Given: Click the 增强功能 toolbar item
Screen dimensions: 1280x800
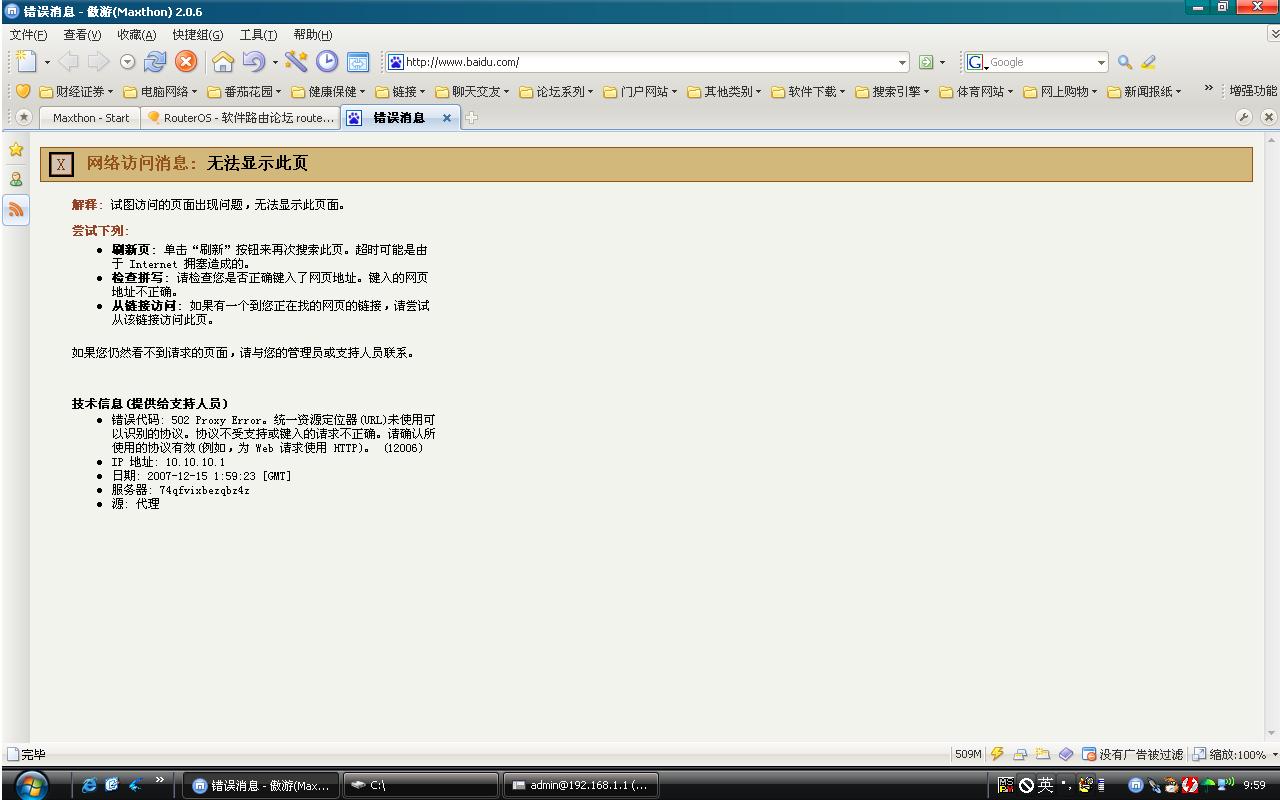Looking at the screenshot, I should pyautogui.click(x=1253, y=91).
